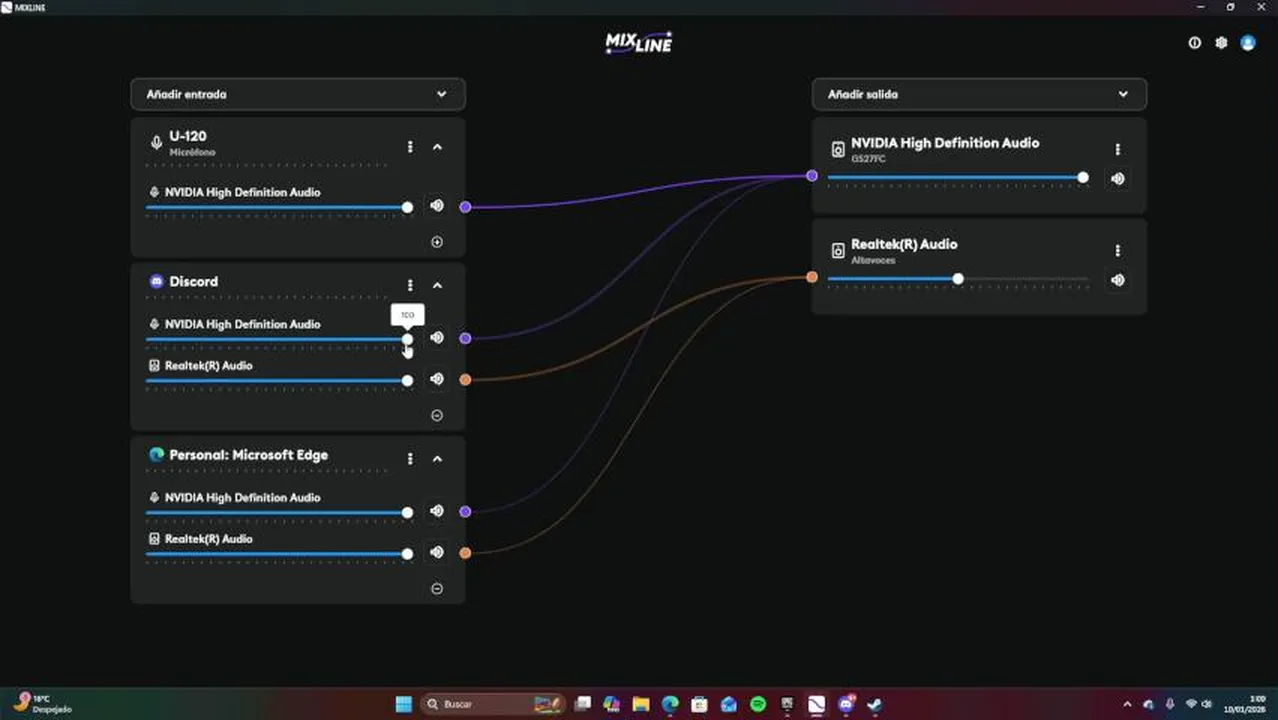Mute Microsoft Edge Realtek(R) Audio route

(x=437, y=552)
